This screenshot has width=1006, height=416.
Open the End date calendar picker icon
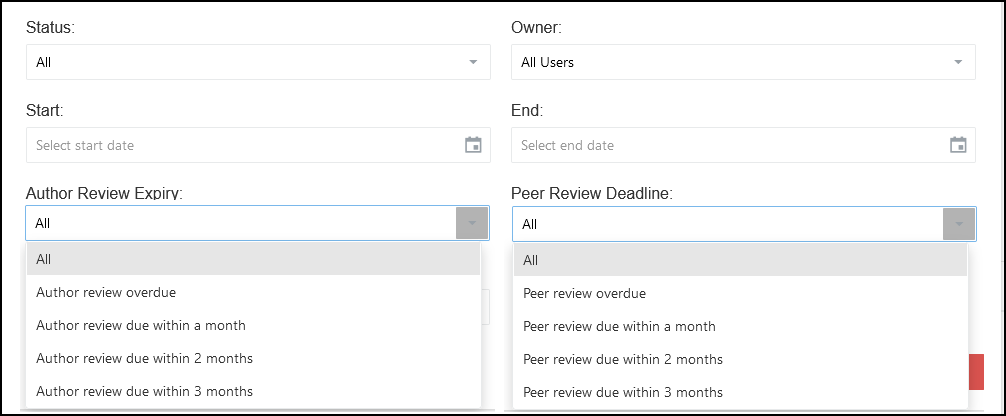[x=958, y=145]
